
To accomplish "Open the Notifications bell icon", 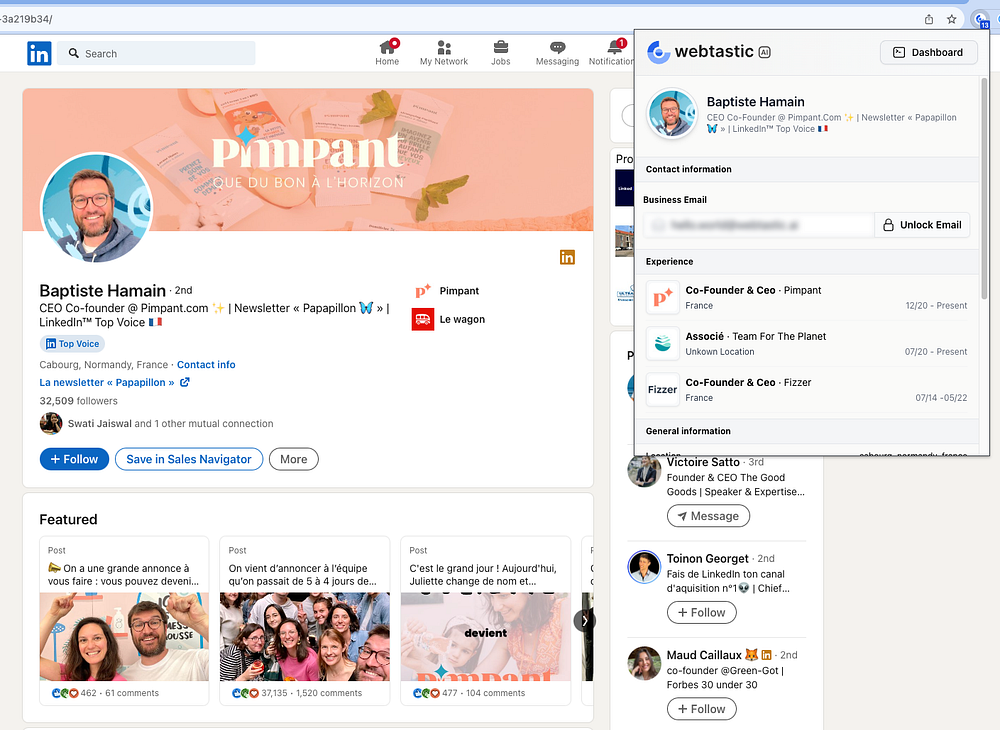I will pos(615,47).
